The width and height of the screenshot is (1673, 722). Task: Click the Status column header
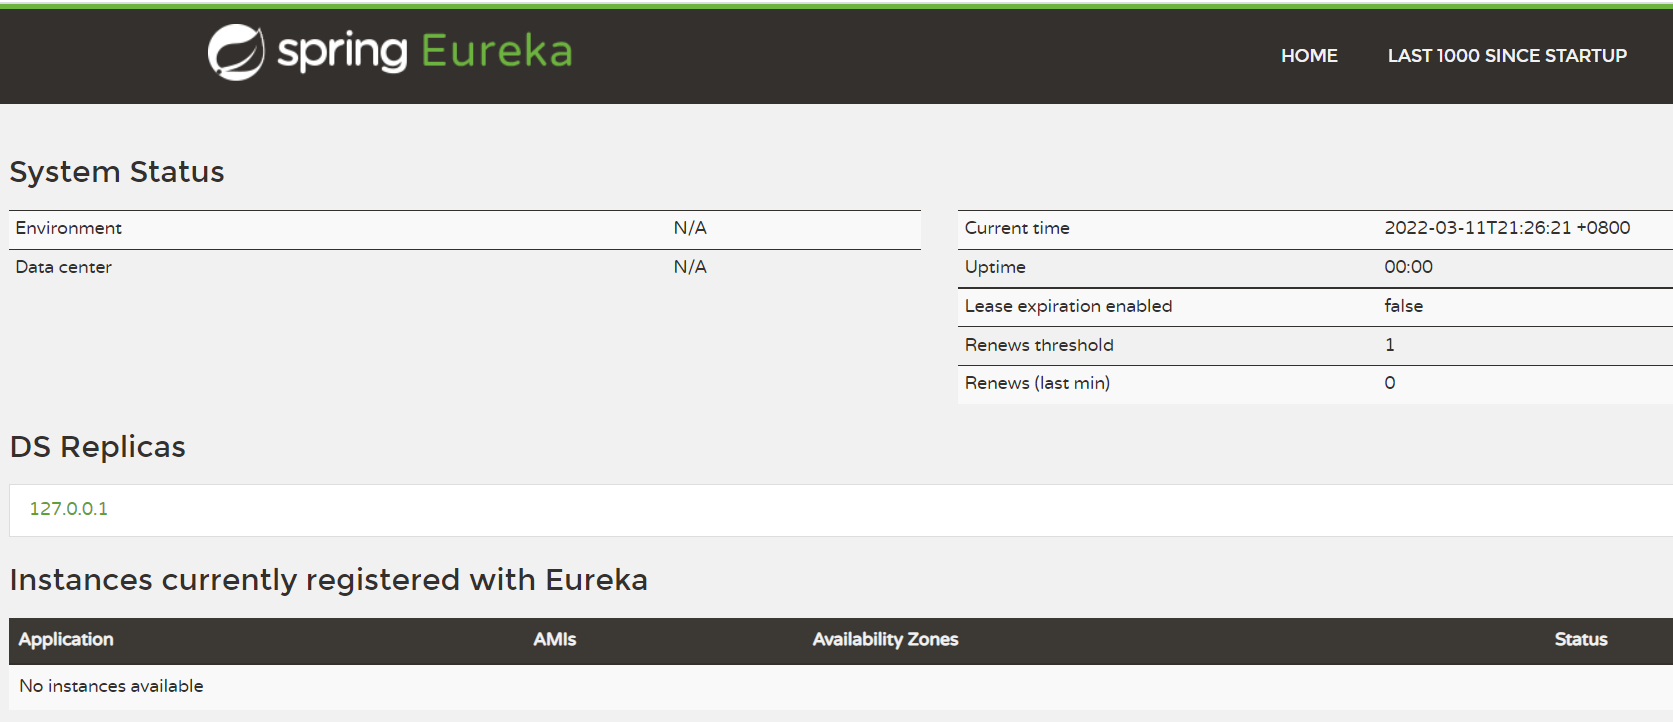(1580, 640)
